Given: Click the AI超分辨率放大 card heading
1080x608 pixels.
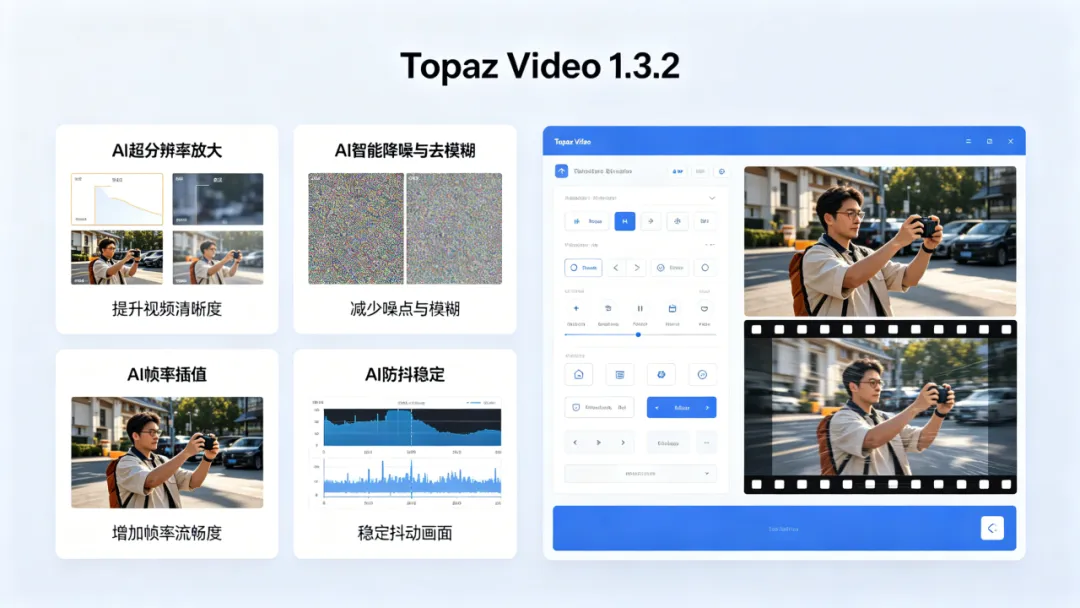Looking at the screenshot, I should tap(167, 150).
